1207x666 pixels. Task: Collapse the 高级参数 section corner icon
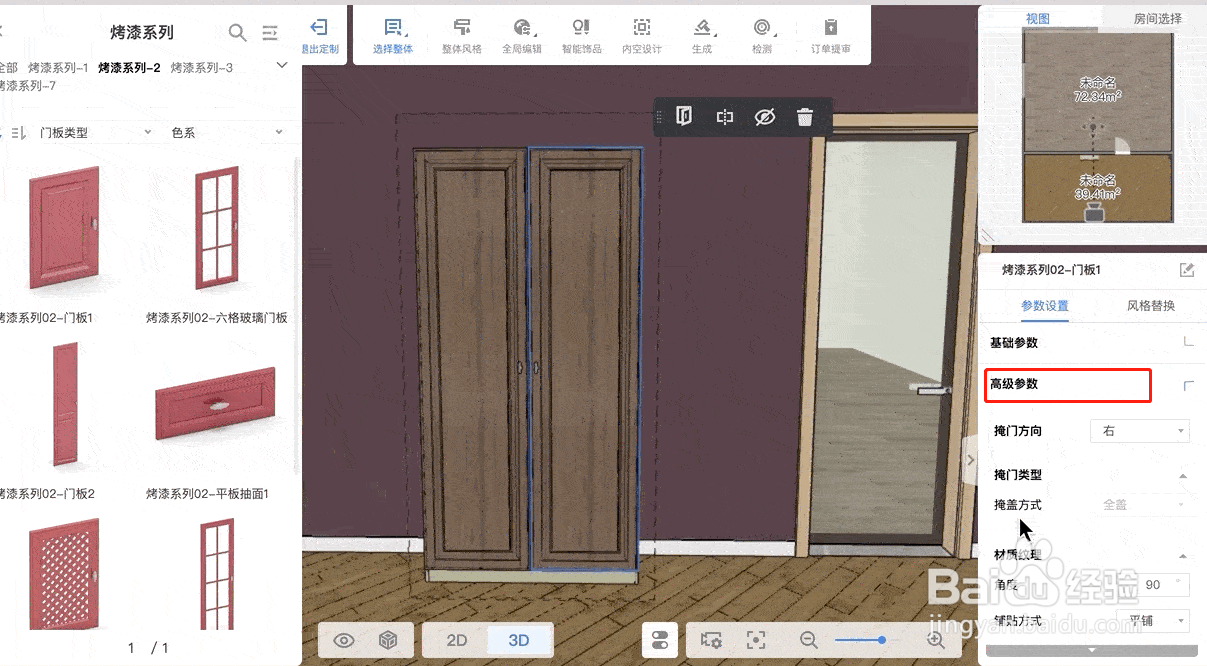click(x=1188, y=385)
